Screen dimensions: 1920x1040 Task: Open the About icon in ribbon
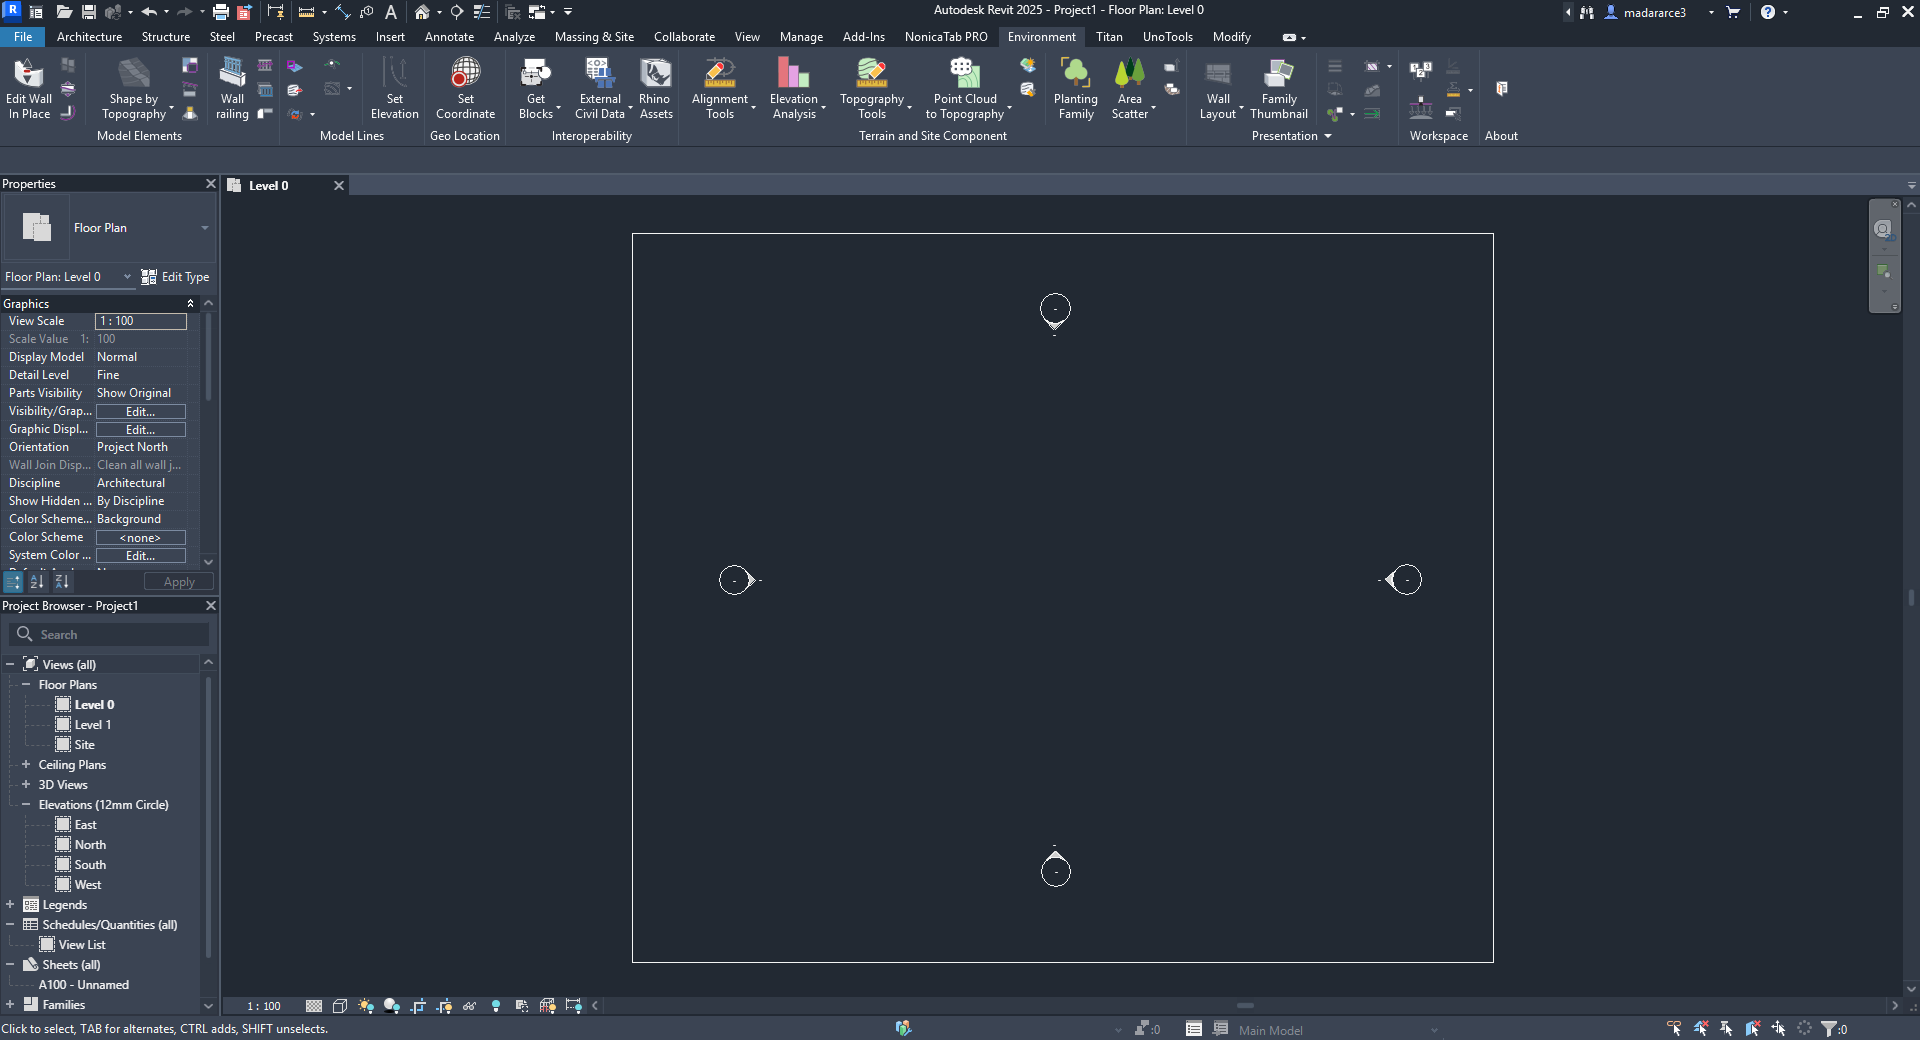pos(1501,89)
